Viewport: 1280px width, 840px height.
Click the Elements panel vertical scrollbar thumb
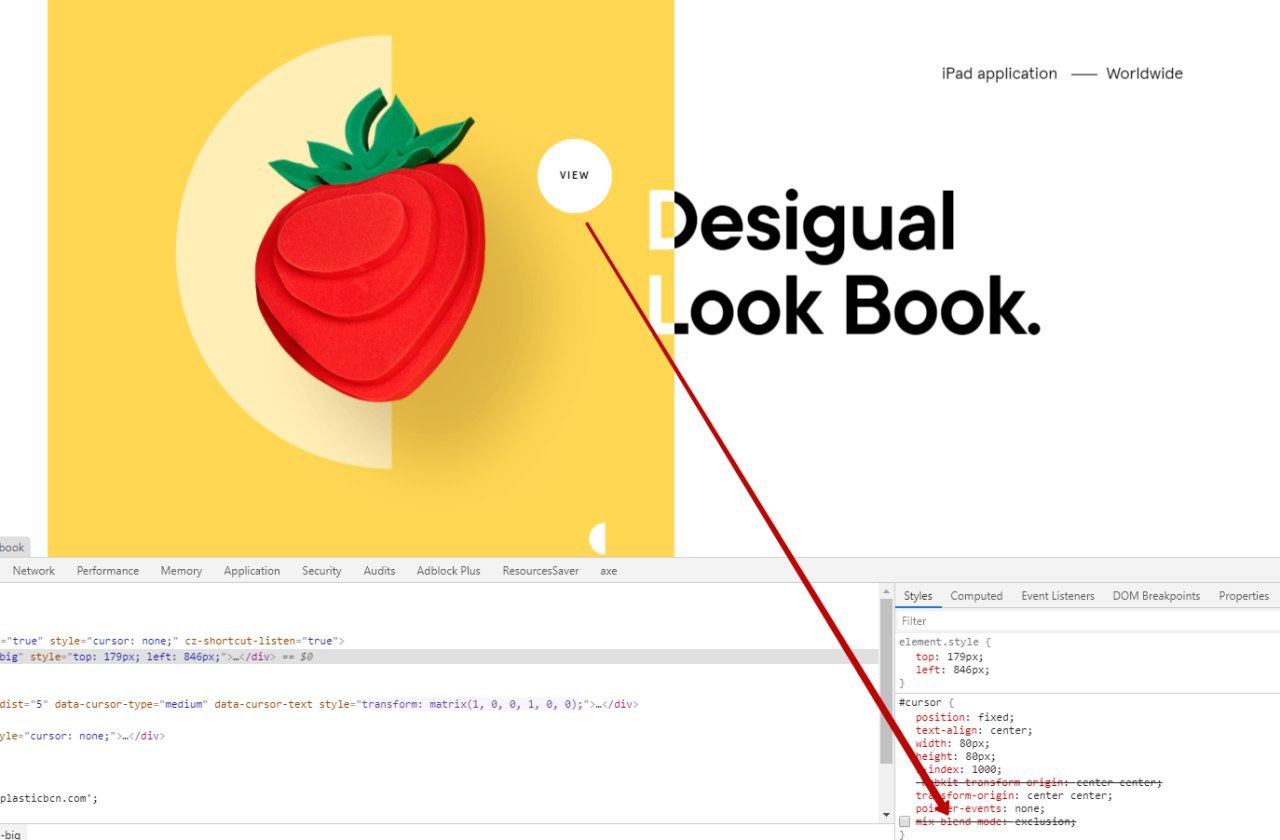[x=885, y=680]
